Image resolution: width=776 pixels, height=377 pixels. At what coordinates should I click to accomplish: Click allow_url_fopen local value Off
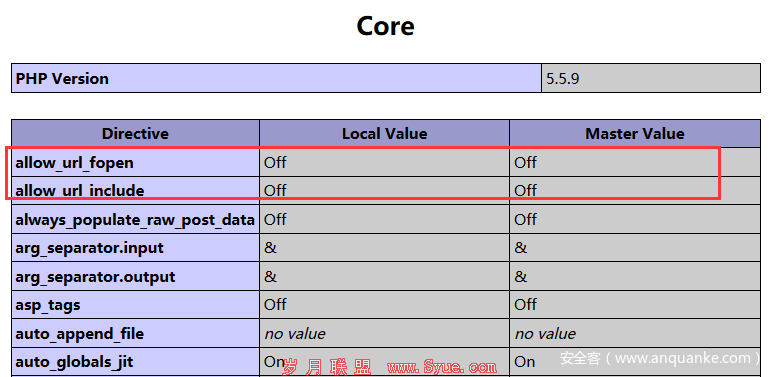pyautogui.click(x=275, y=162)
